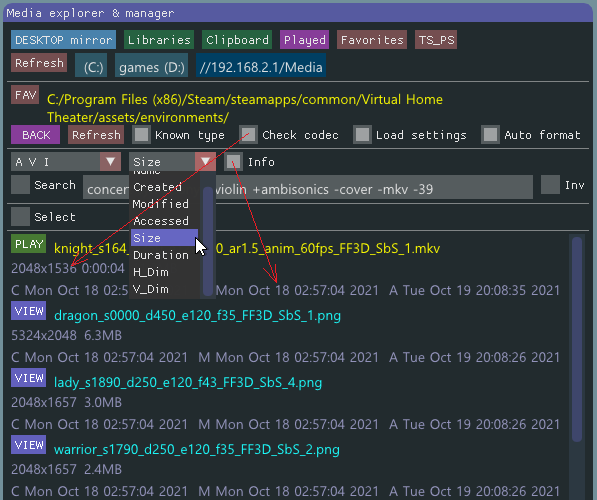VIEW the lady_s1890 png image

(29, 378)
